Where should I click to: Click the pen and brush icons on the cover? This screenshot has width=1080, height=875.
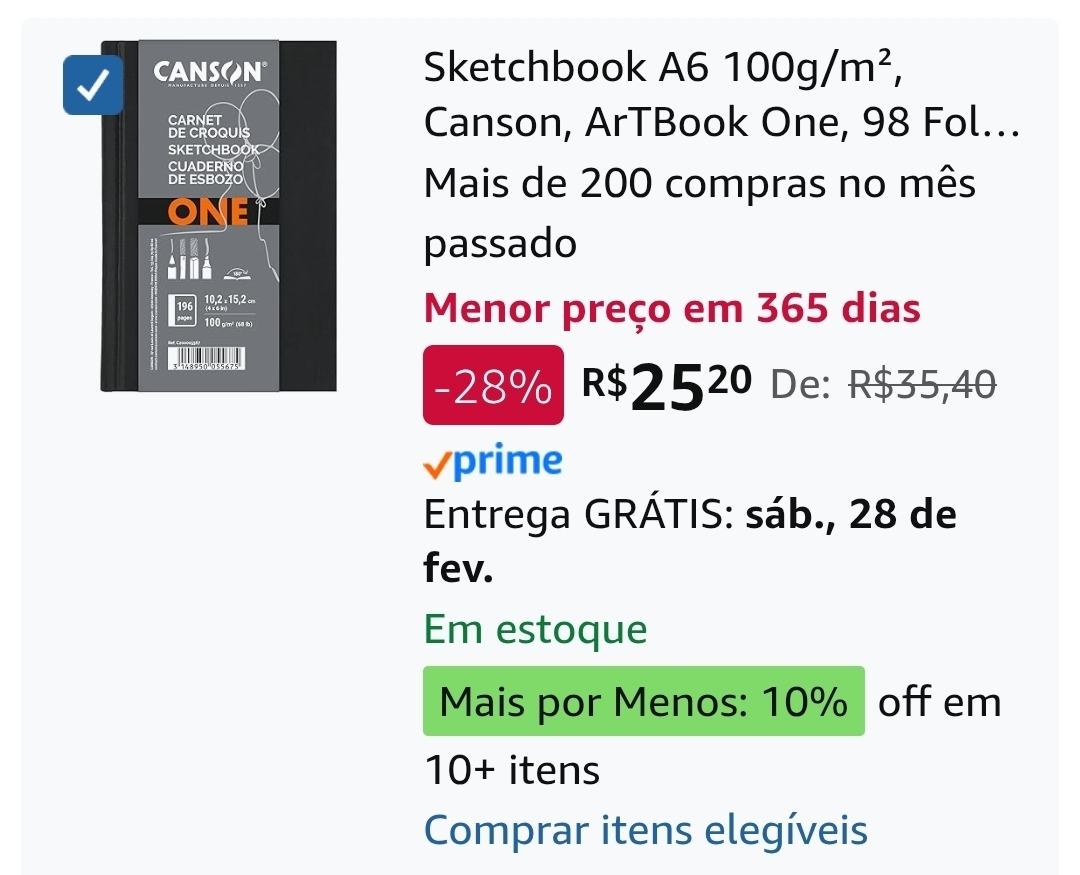pyautogui.click(x=190, y=260)
